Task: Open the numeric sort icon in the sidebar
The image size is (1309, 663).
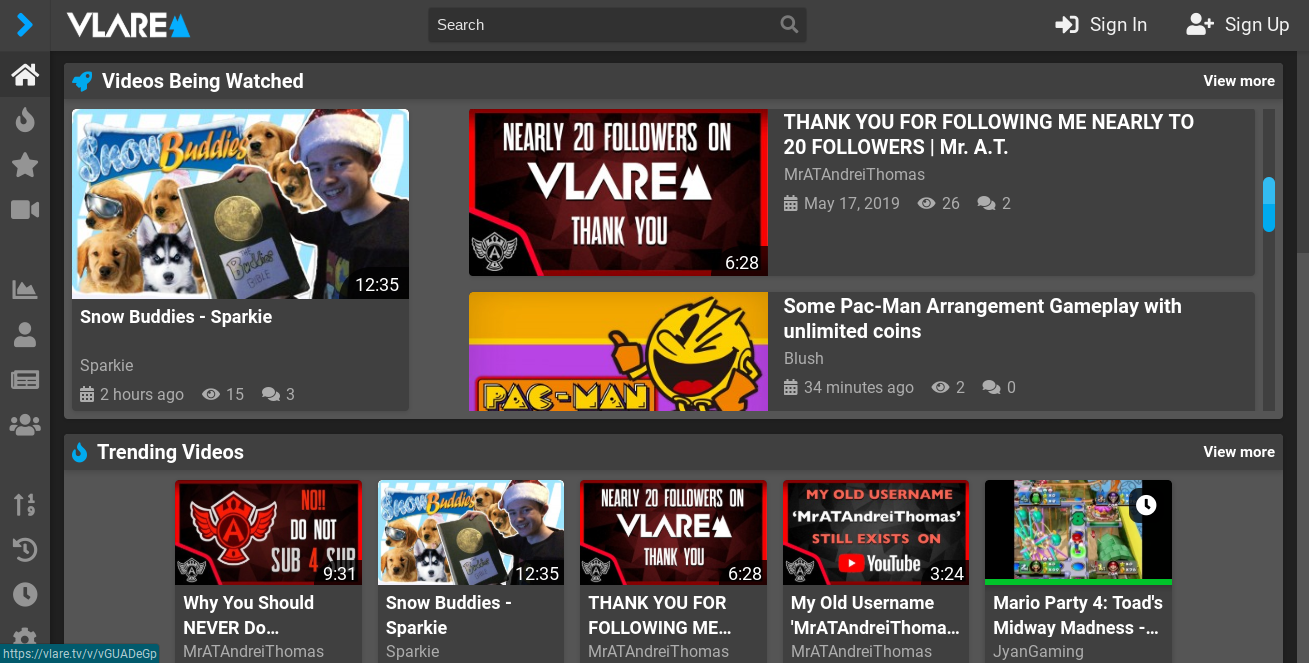Action: point(25,504)
